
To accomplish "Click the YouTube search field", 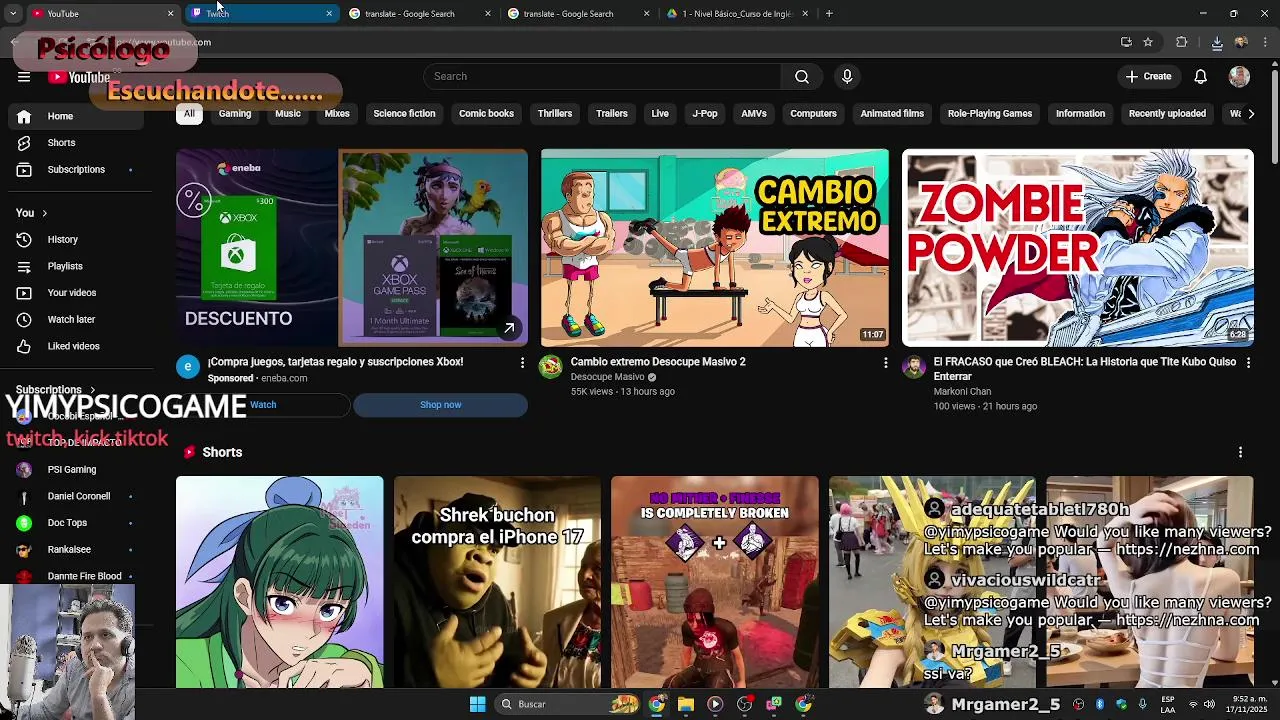I will click(x=603, y=77).
